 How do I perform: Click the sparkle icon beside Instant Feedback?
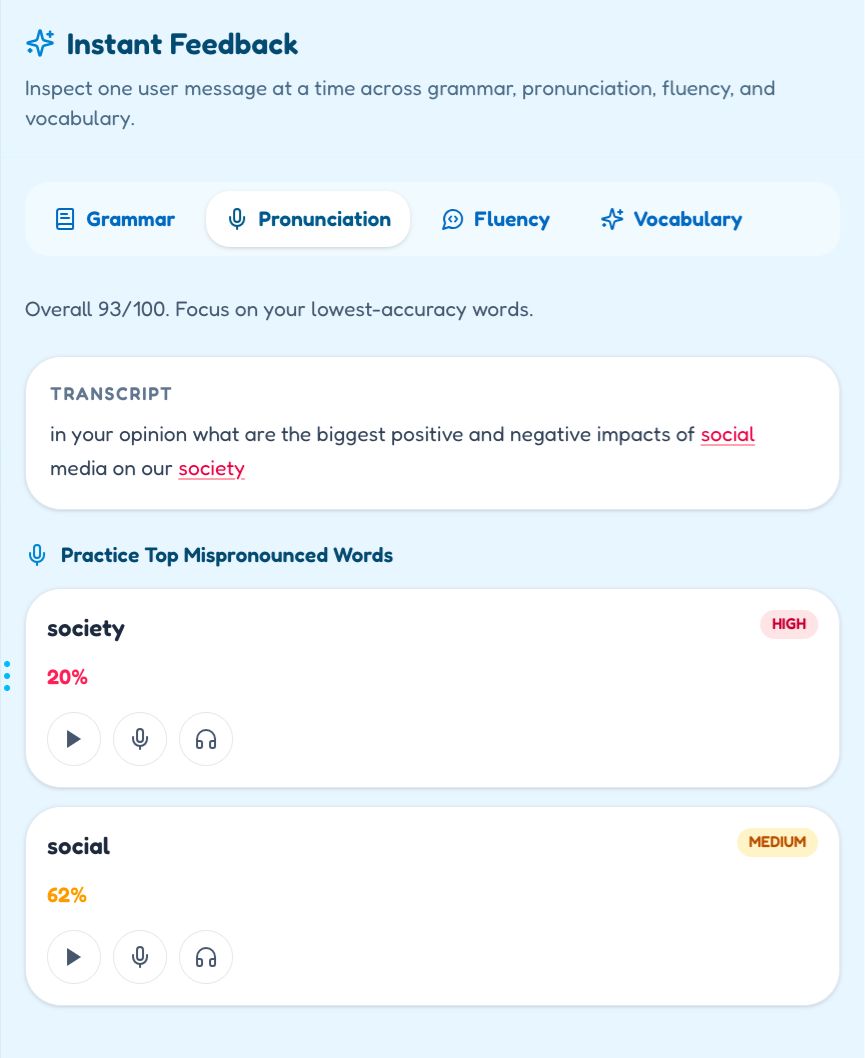40,44
